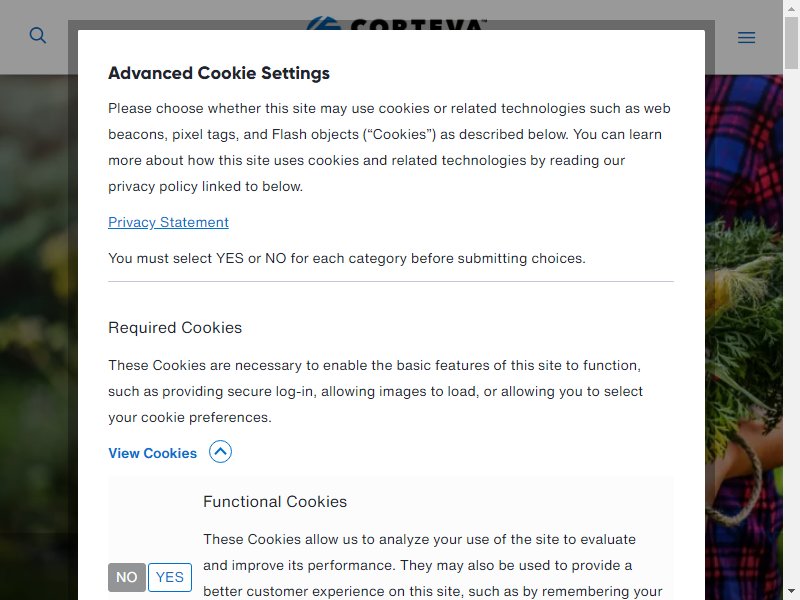Select NO for Functional Cookies
The height and width of the screenshot is (600, 800).
click(127, 577)
